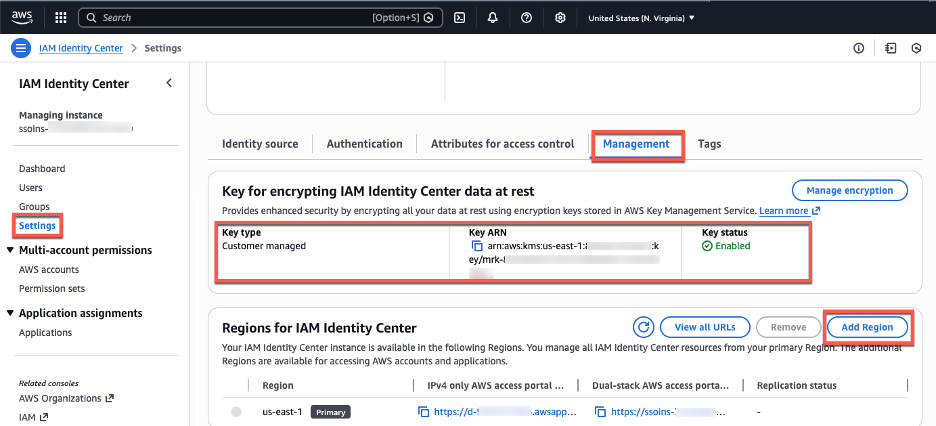Select the us-east-1 region radio button
Viewport: 936px width, 426px height.
(236, 411)
